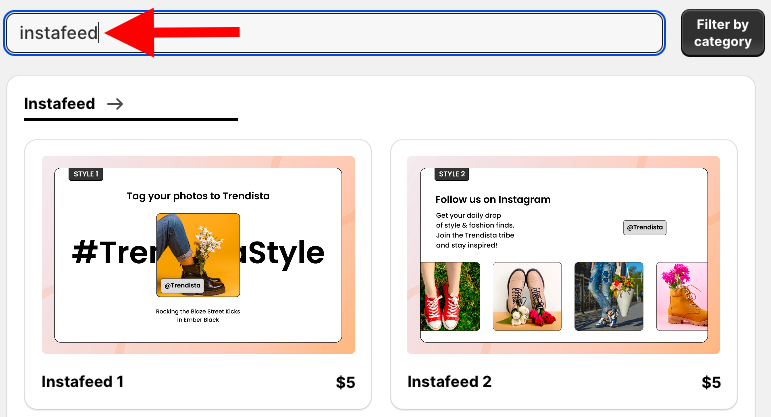Image resolution: width=771 pixels, height=417 pixels.
Task: Click the red sneakers photo in Instafeed 2
Action: click(450, 296)
